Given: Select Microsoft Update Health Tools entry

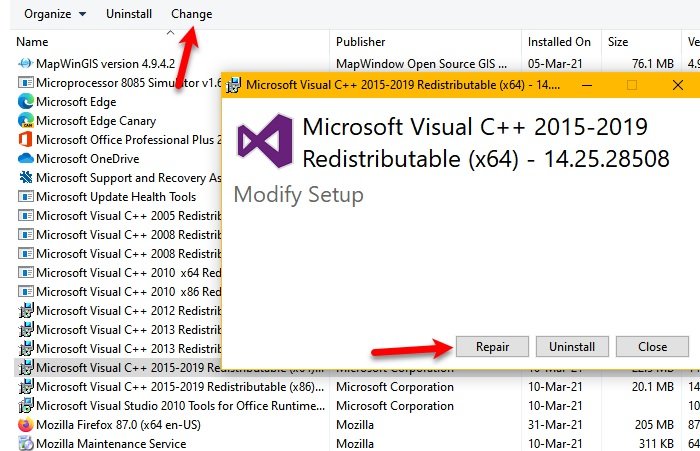Looking at the screenshot, I should pos(116,196).
